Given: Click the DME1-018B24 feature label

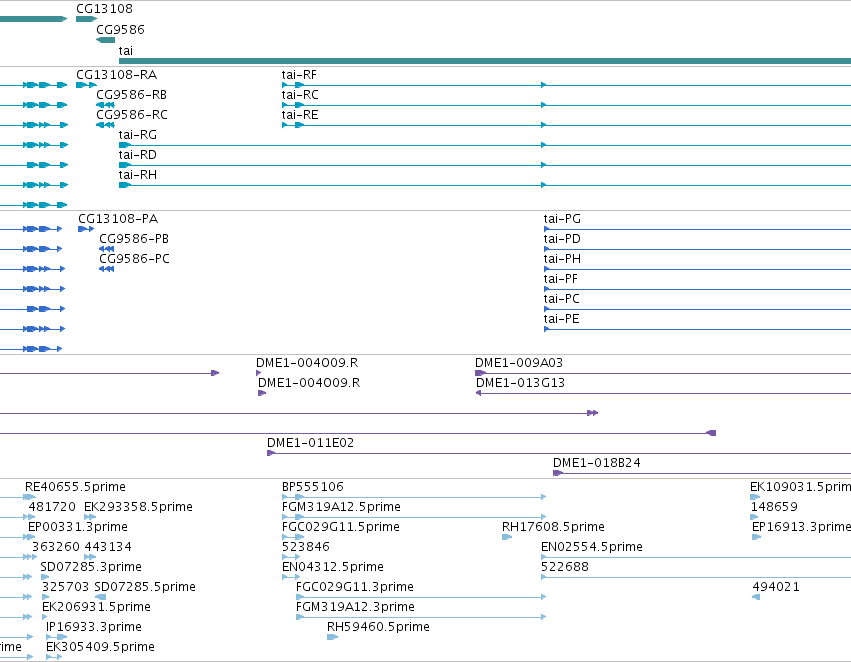Looking at the screenshot, I should coord(597,463).
